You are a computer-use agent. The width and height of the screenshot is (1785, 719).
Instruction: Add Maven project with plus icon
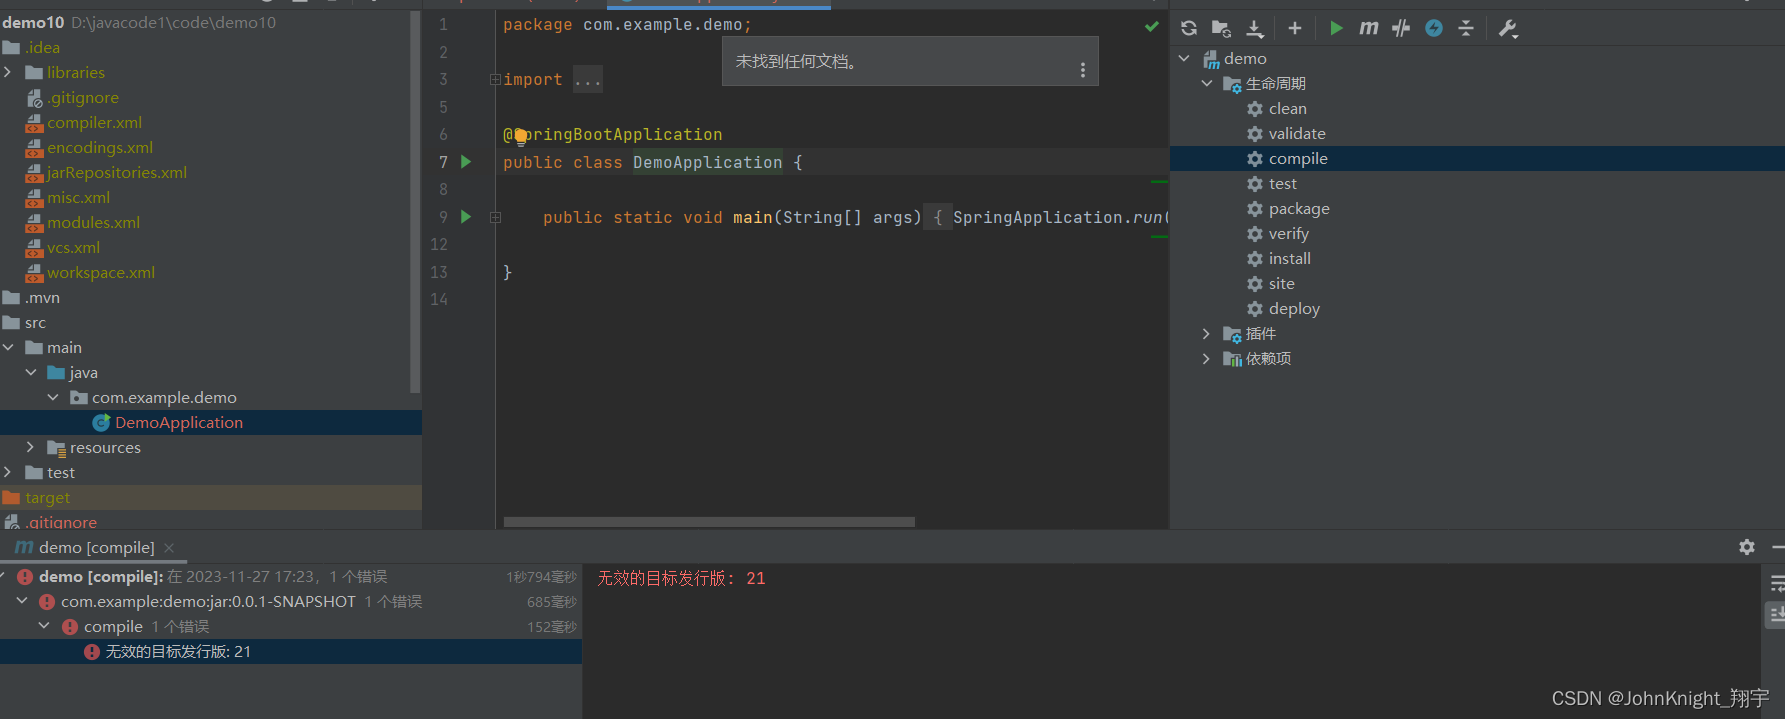pyautogui.click(x=1295, y=28)
